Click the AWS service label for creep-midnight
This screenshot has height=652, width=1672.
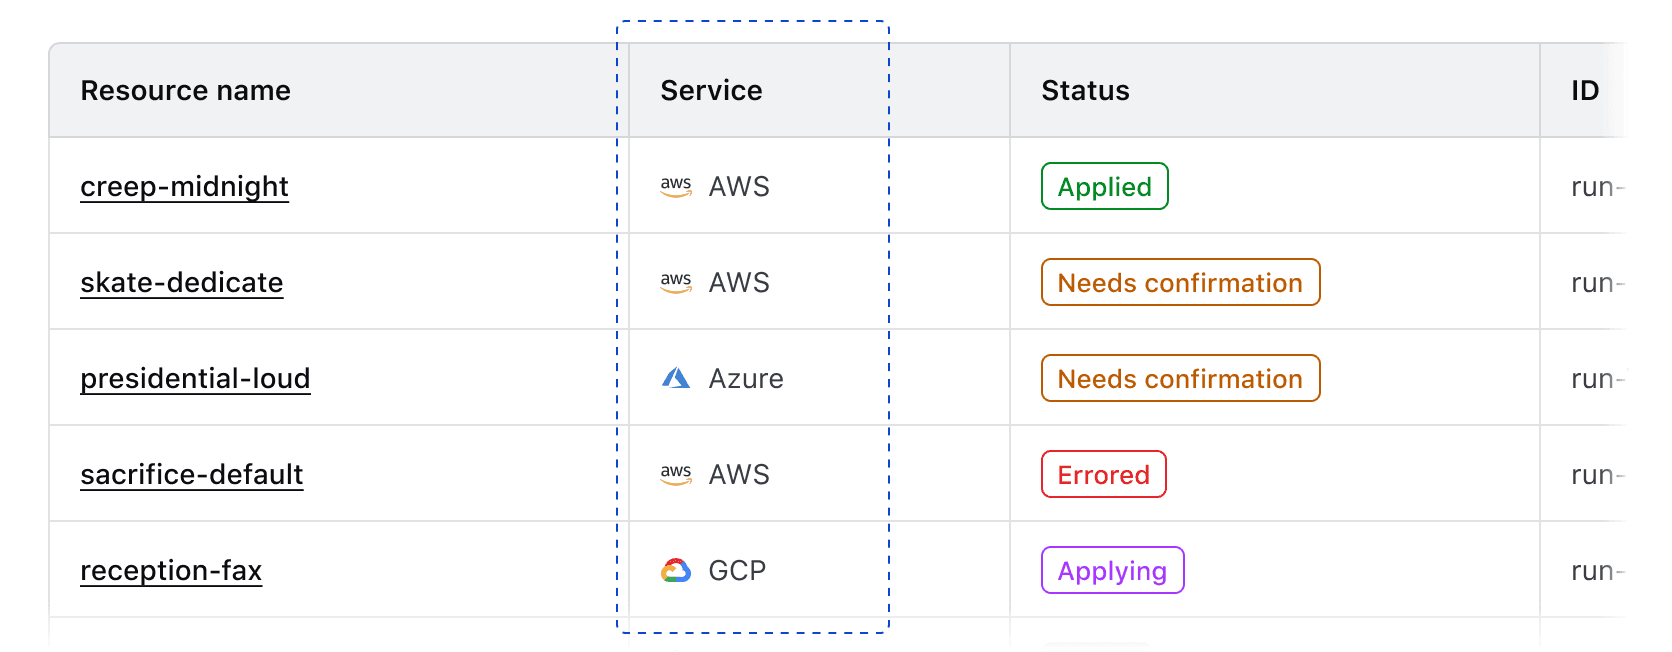[739, 186]
